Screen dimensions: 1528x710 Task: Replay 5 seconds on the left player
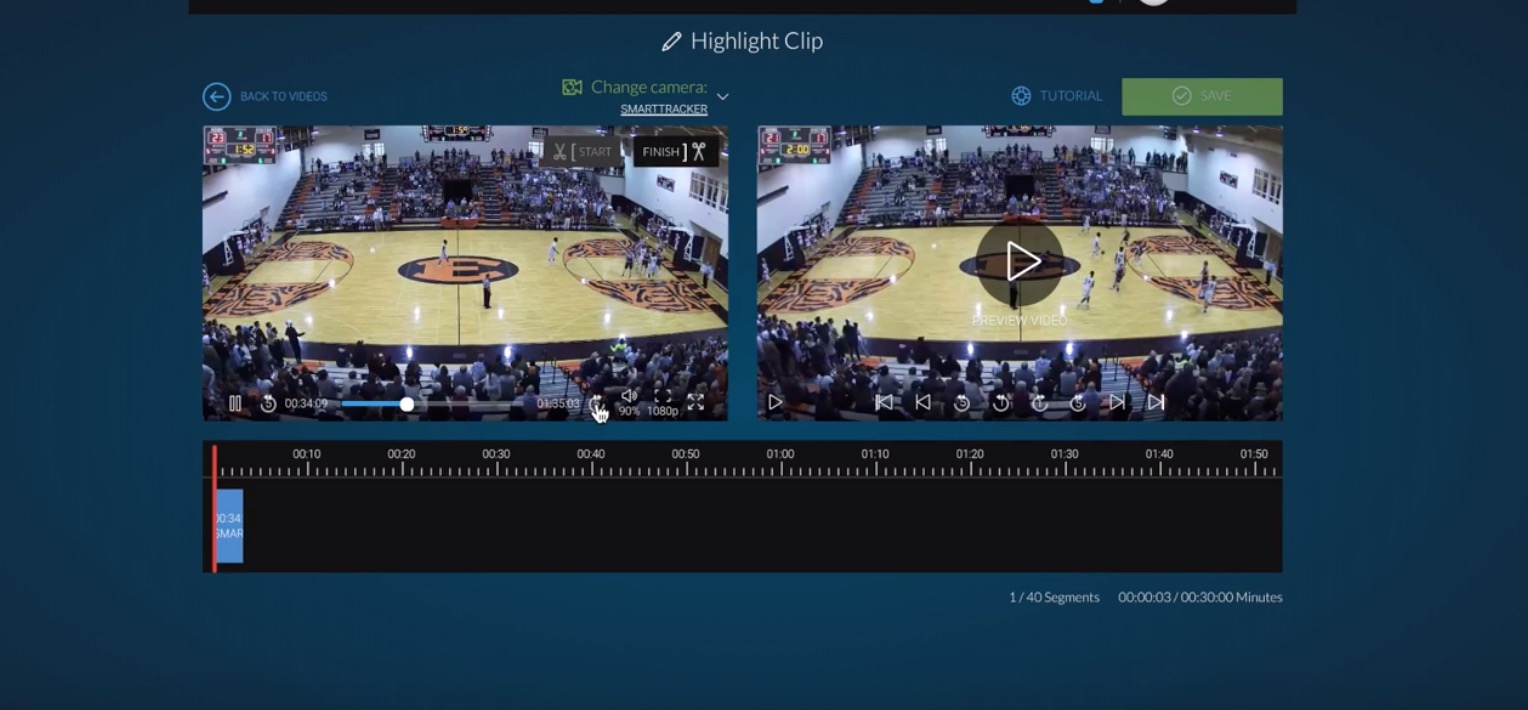coord(268,403)
